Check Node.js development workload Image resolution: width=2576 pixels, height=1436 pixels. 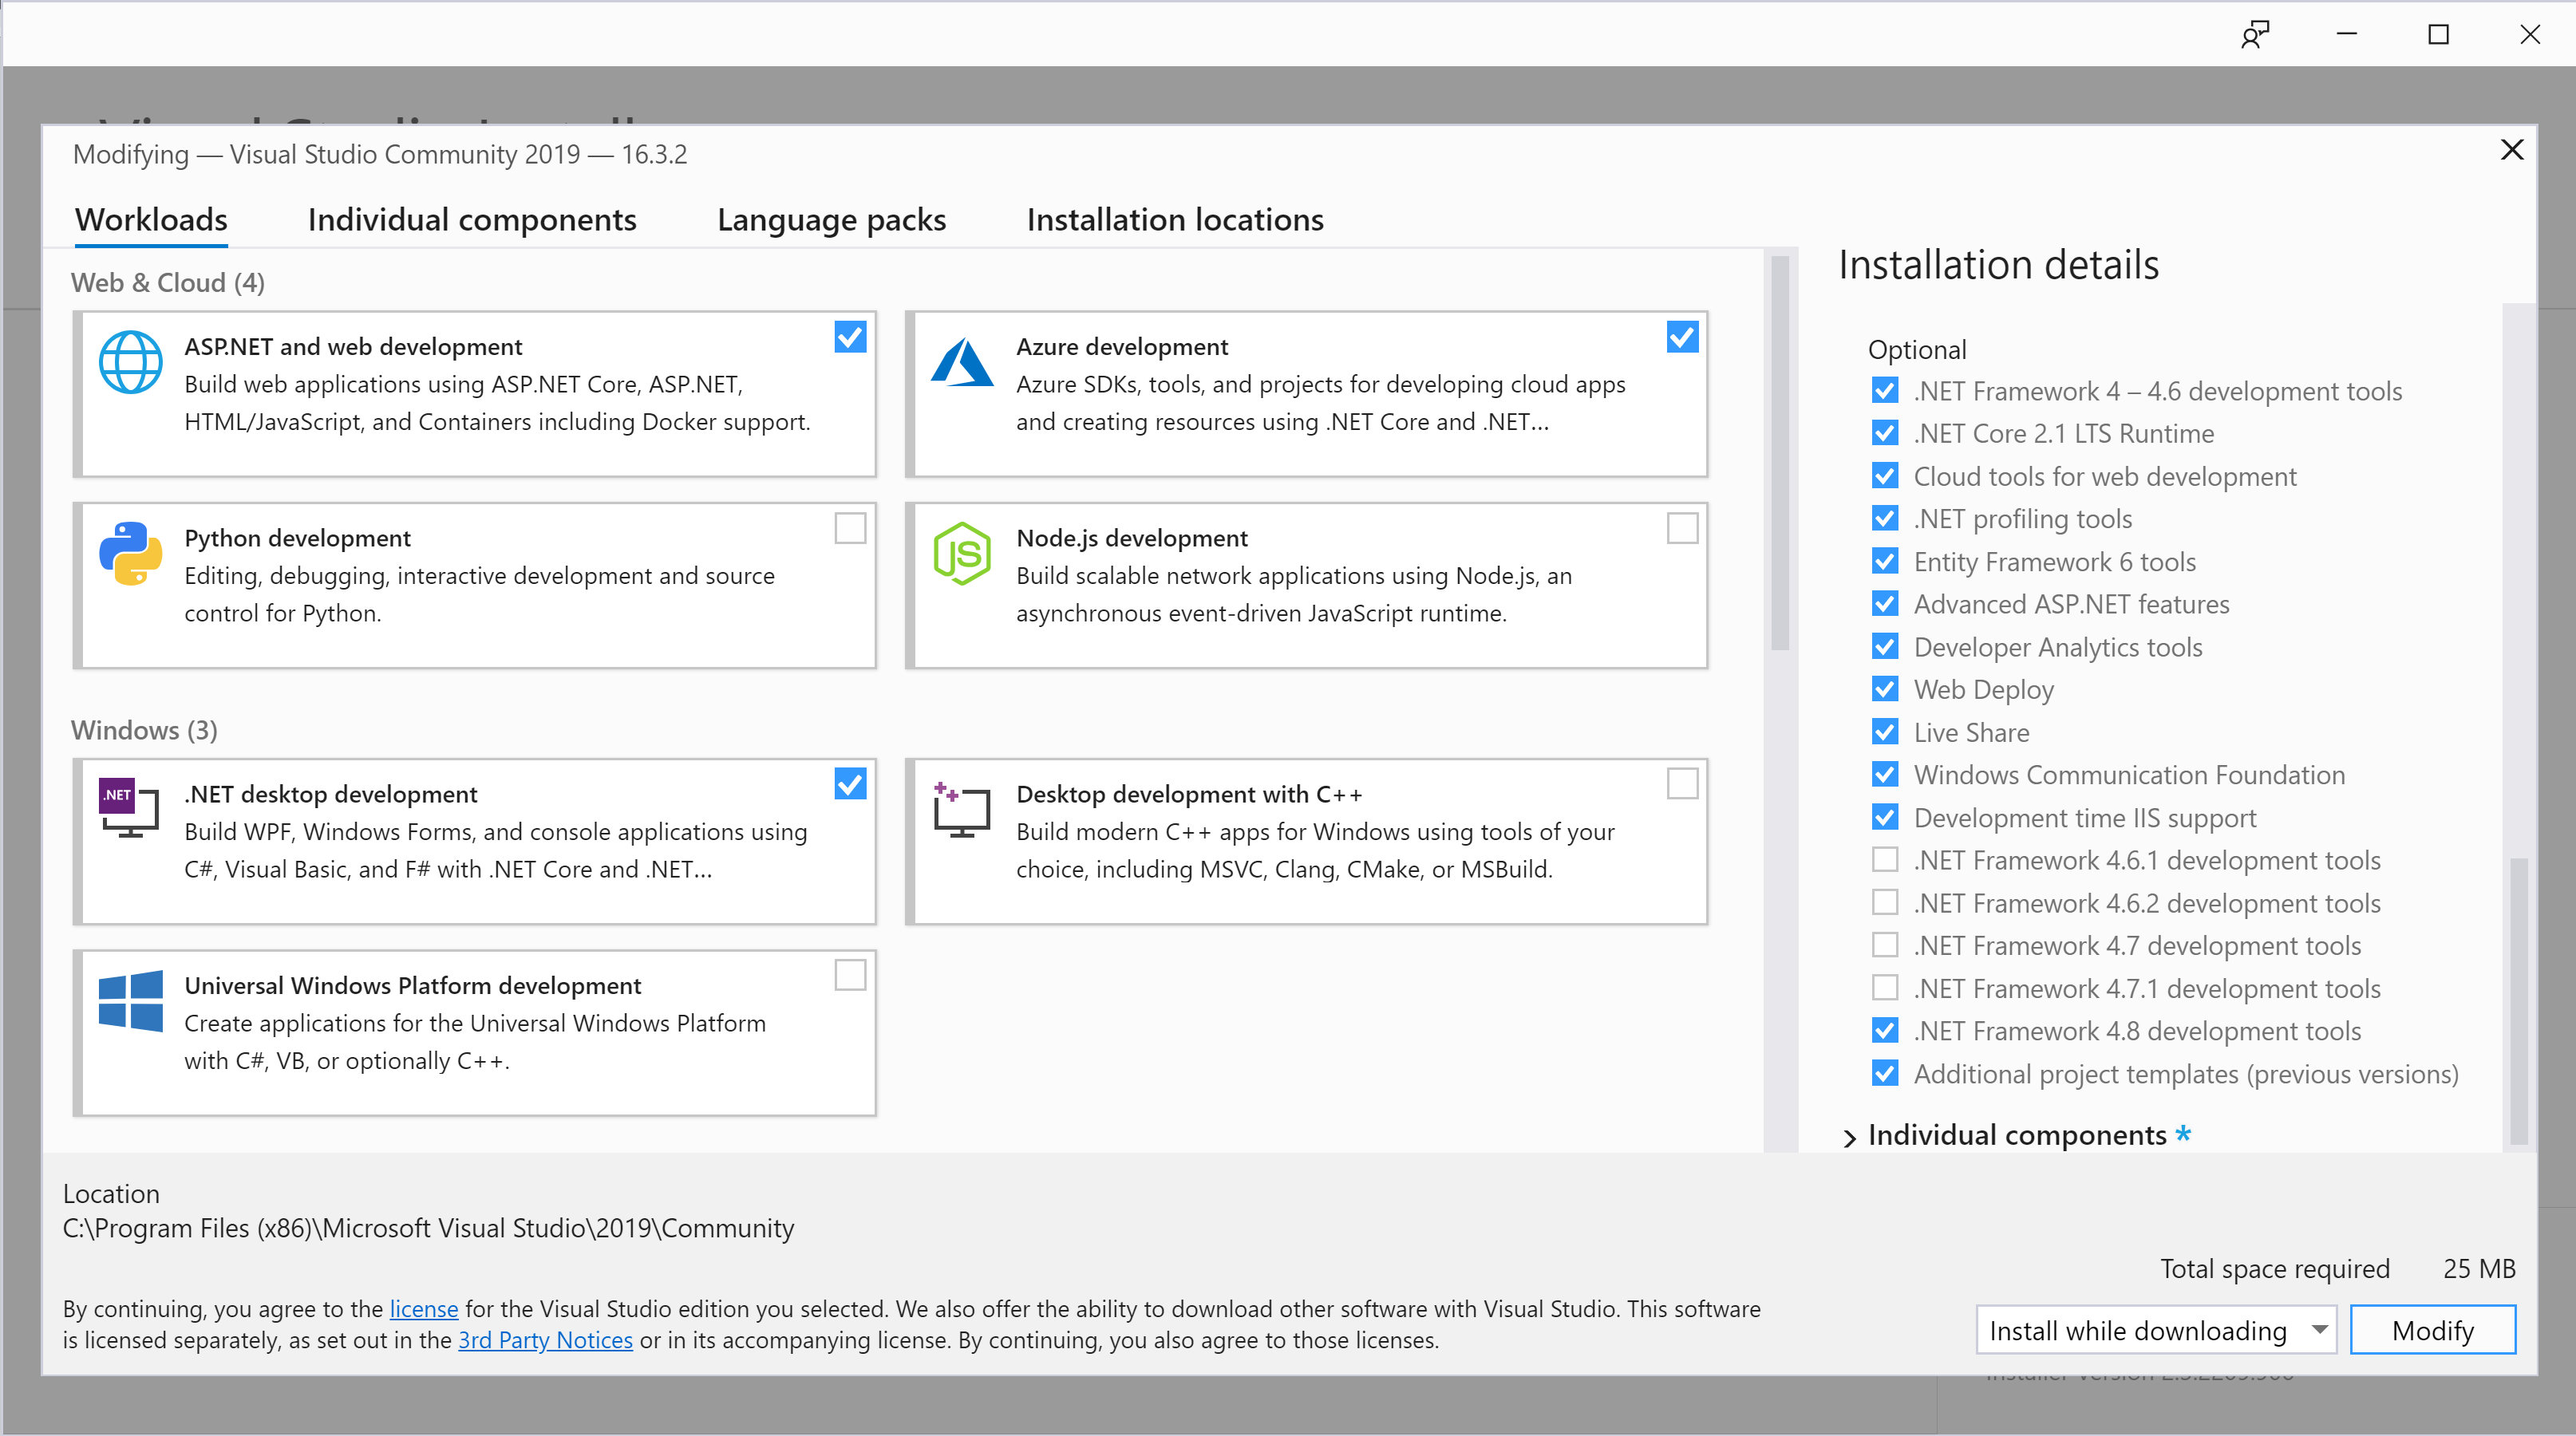click(x=1682, y=528)
